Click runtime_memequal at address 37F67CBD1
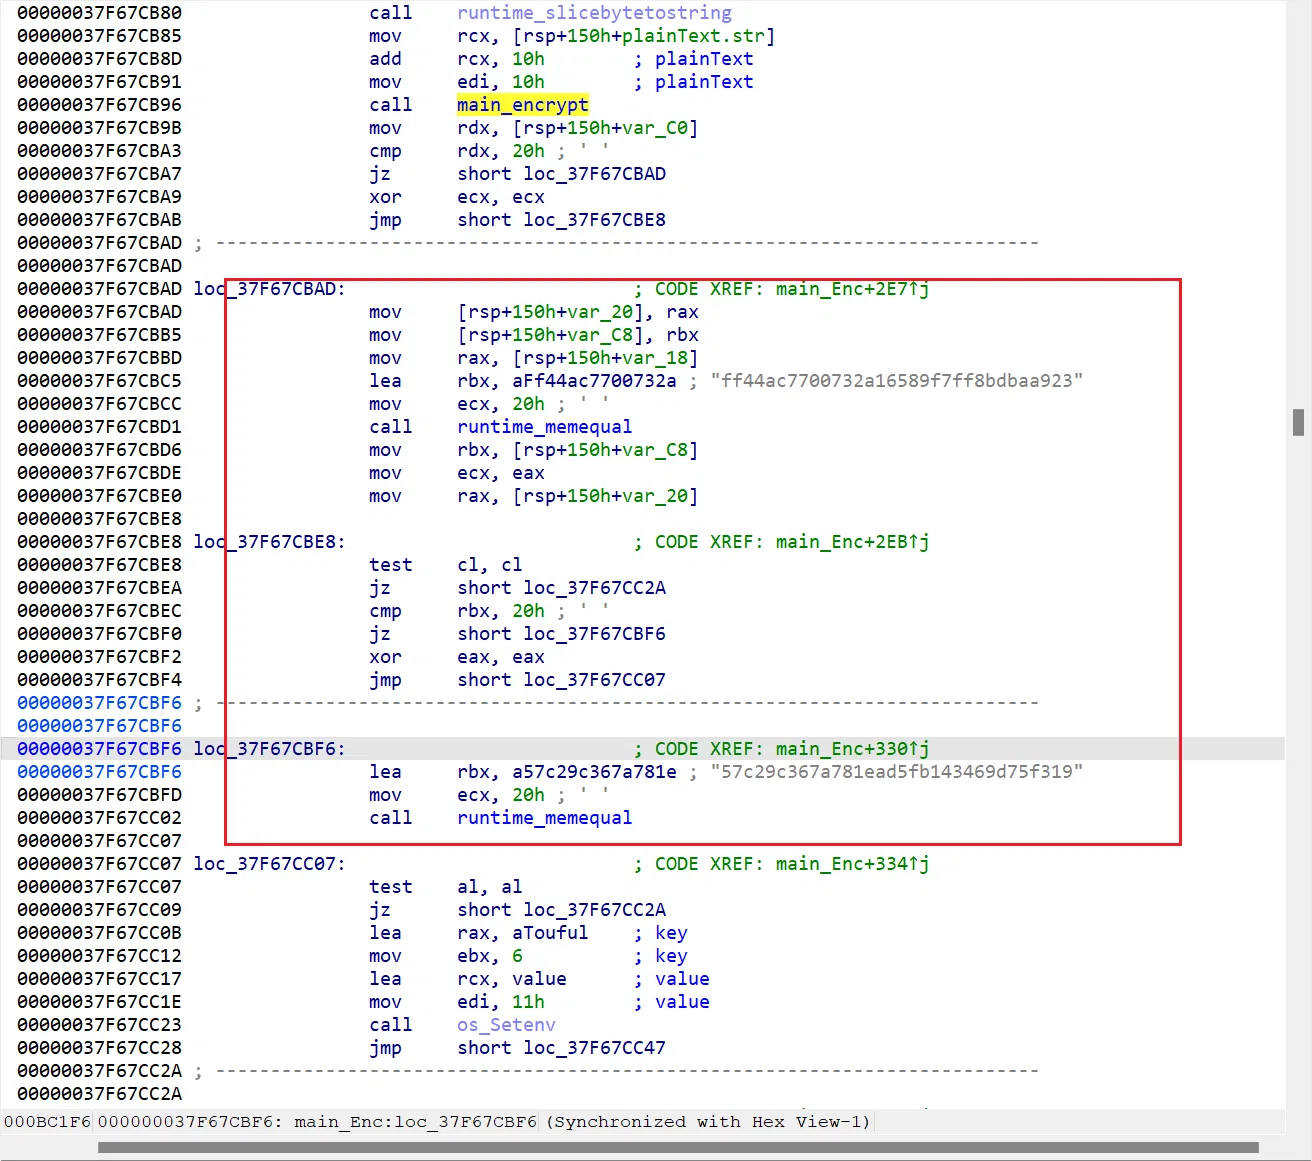 click(544, 427)
